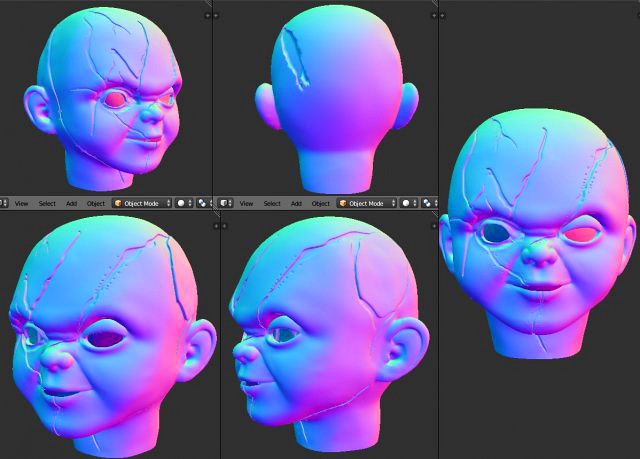640x459 pixels.
Task: Open Add menu under the angled-face viewport
Action: click(71, 203)
